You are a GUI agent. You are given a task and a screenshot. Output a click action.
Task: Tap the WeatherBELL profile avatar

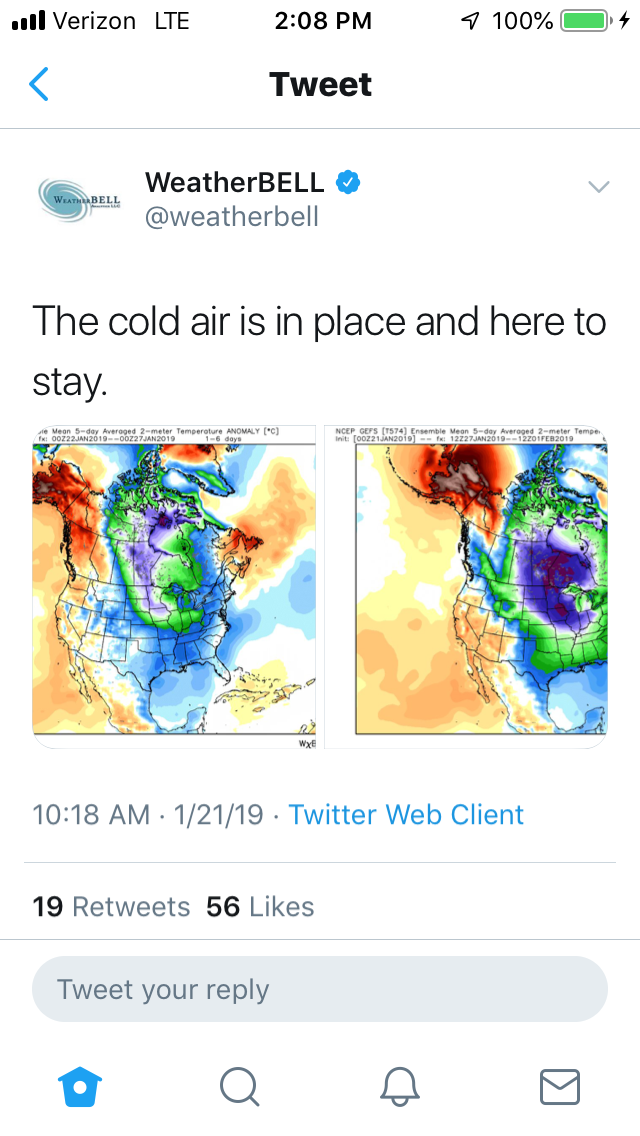[x=79, y=199]
